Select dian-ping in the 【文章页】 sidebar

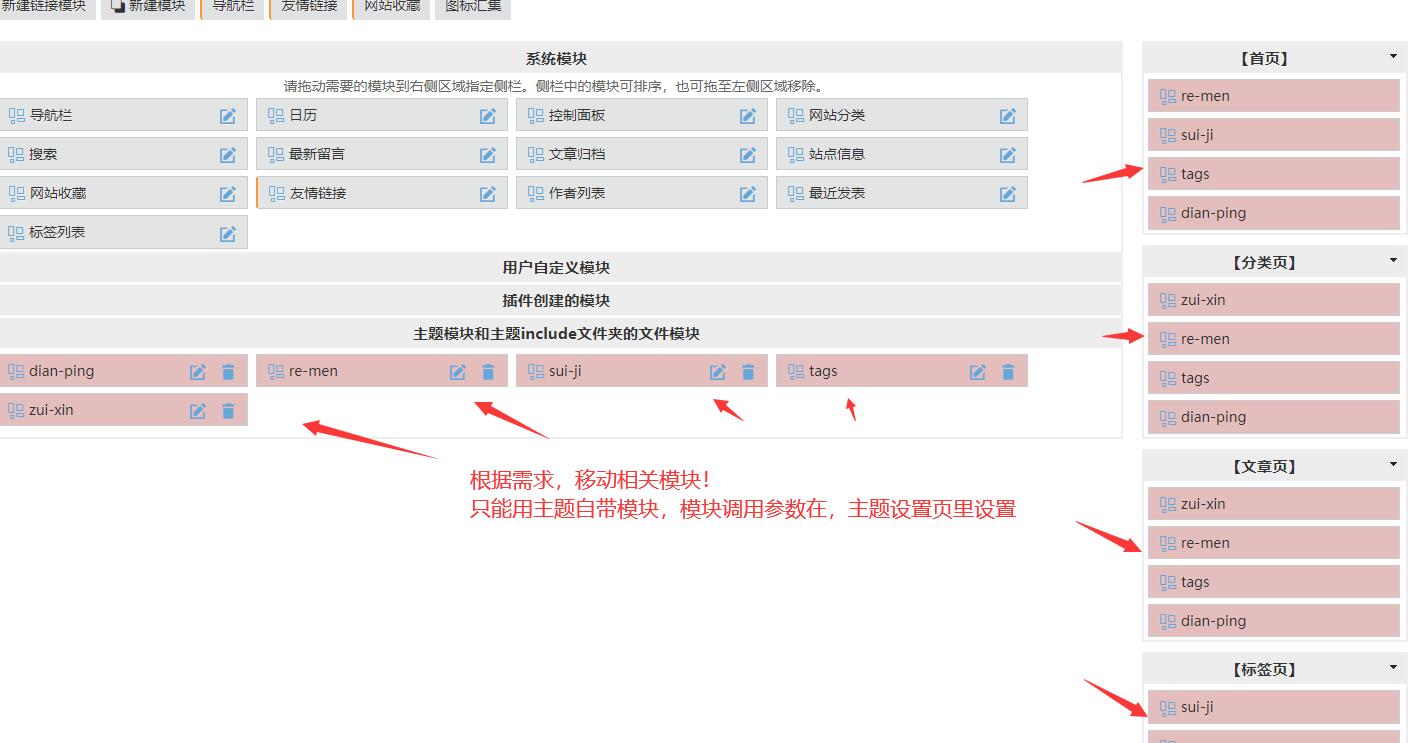(1274, 621)
